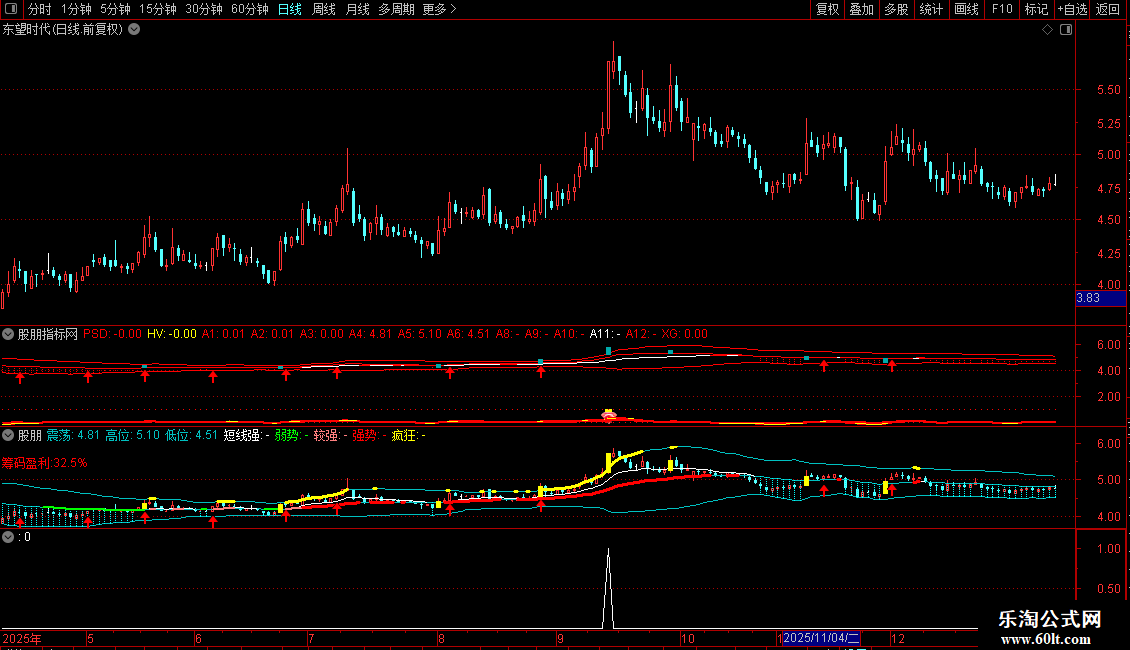Switch to 60分钟 period
The image size is (1130, 650).
coord(250,9)
